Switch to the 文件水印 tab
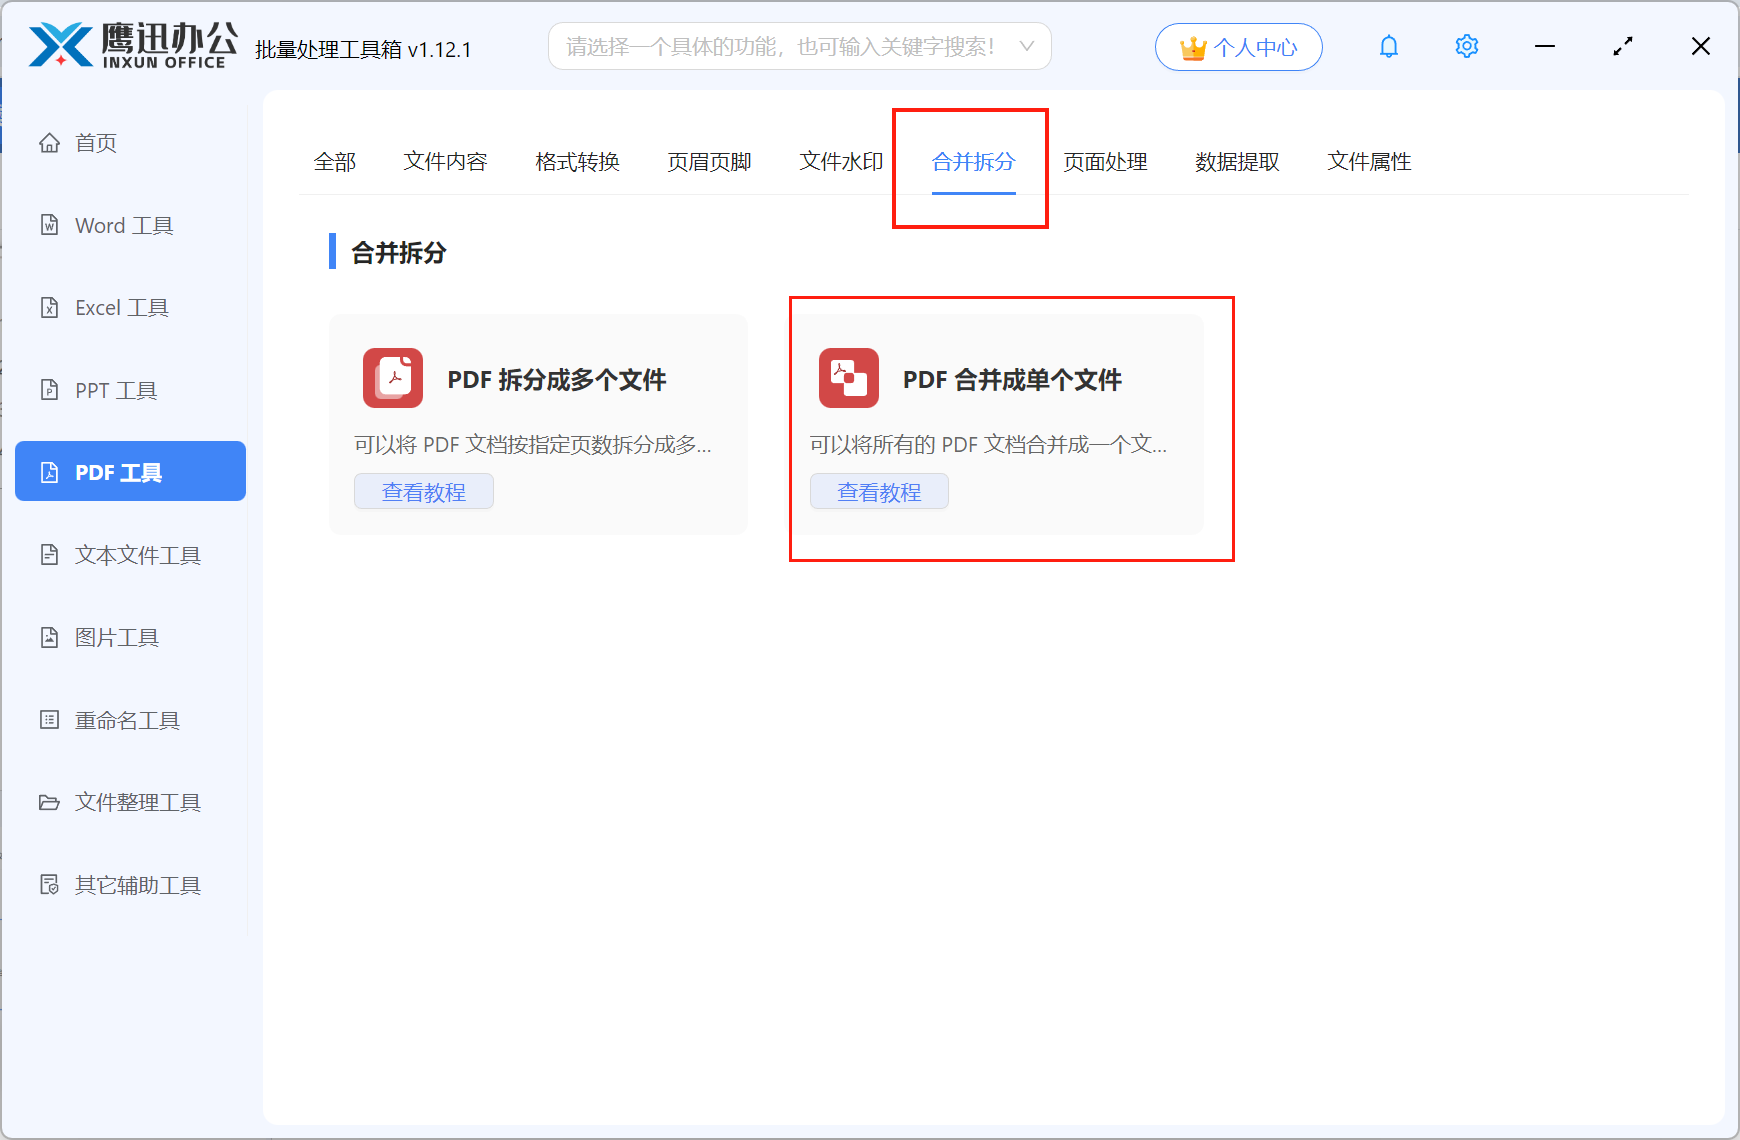Image resolution: width=1740 pixels, height=1140 pixels. (x=841, y=162)
